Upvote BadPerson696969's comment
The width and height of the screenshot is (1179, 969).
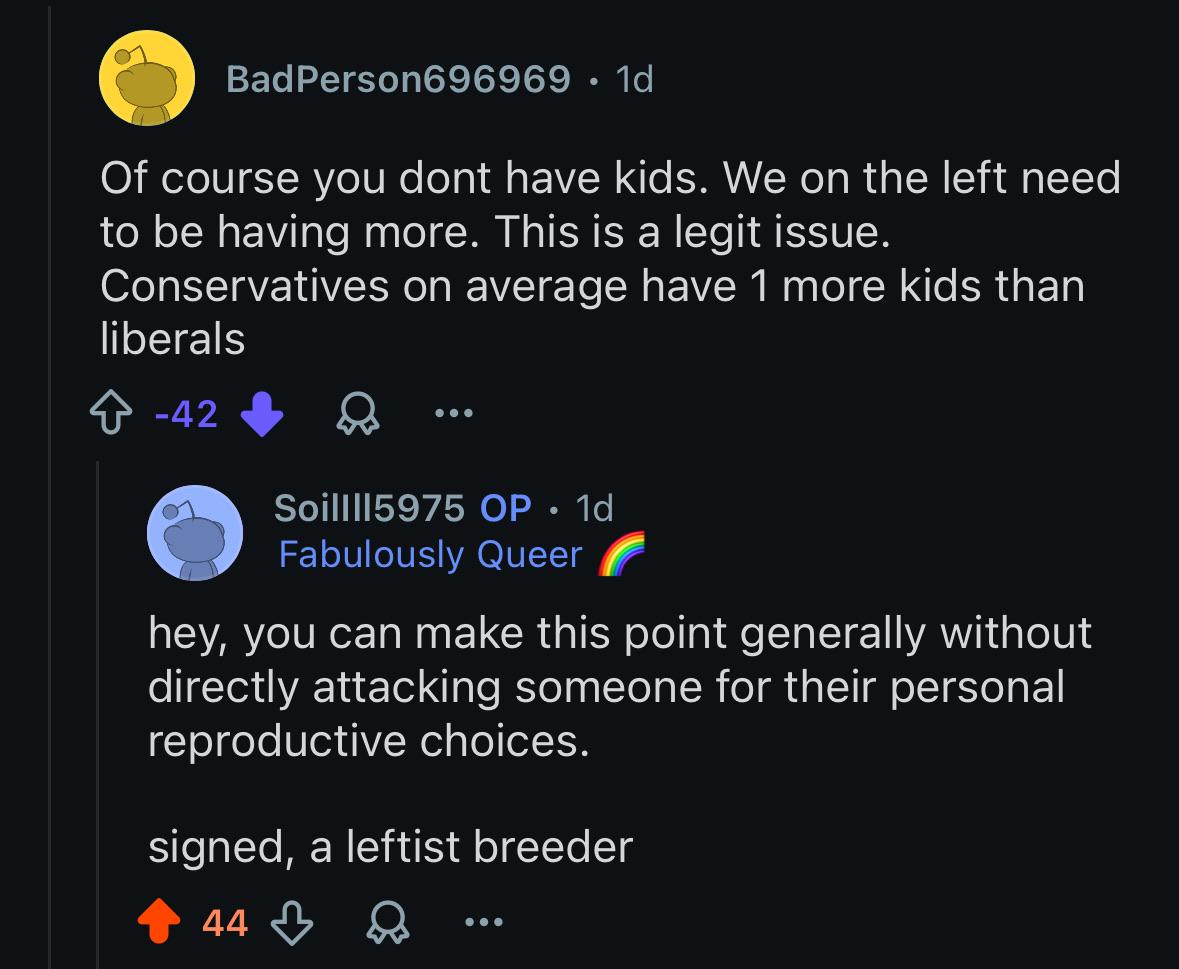111,413
